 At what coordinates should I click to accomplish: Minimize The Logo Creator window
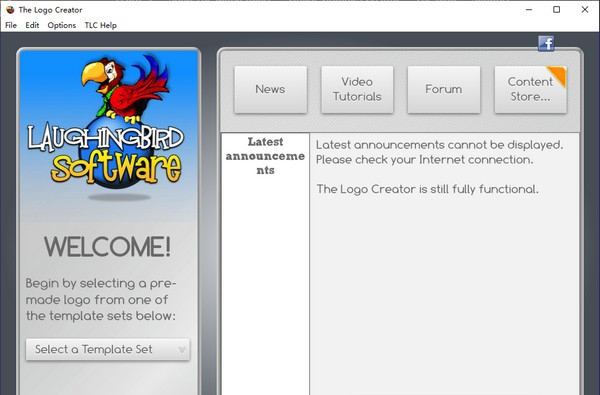point(529,10)
